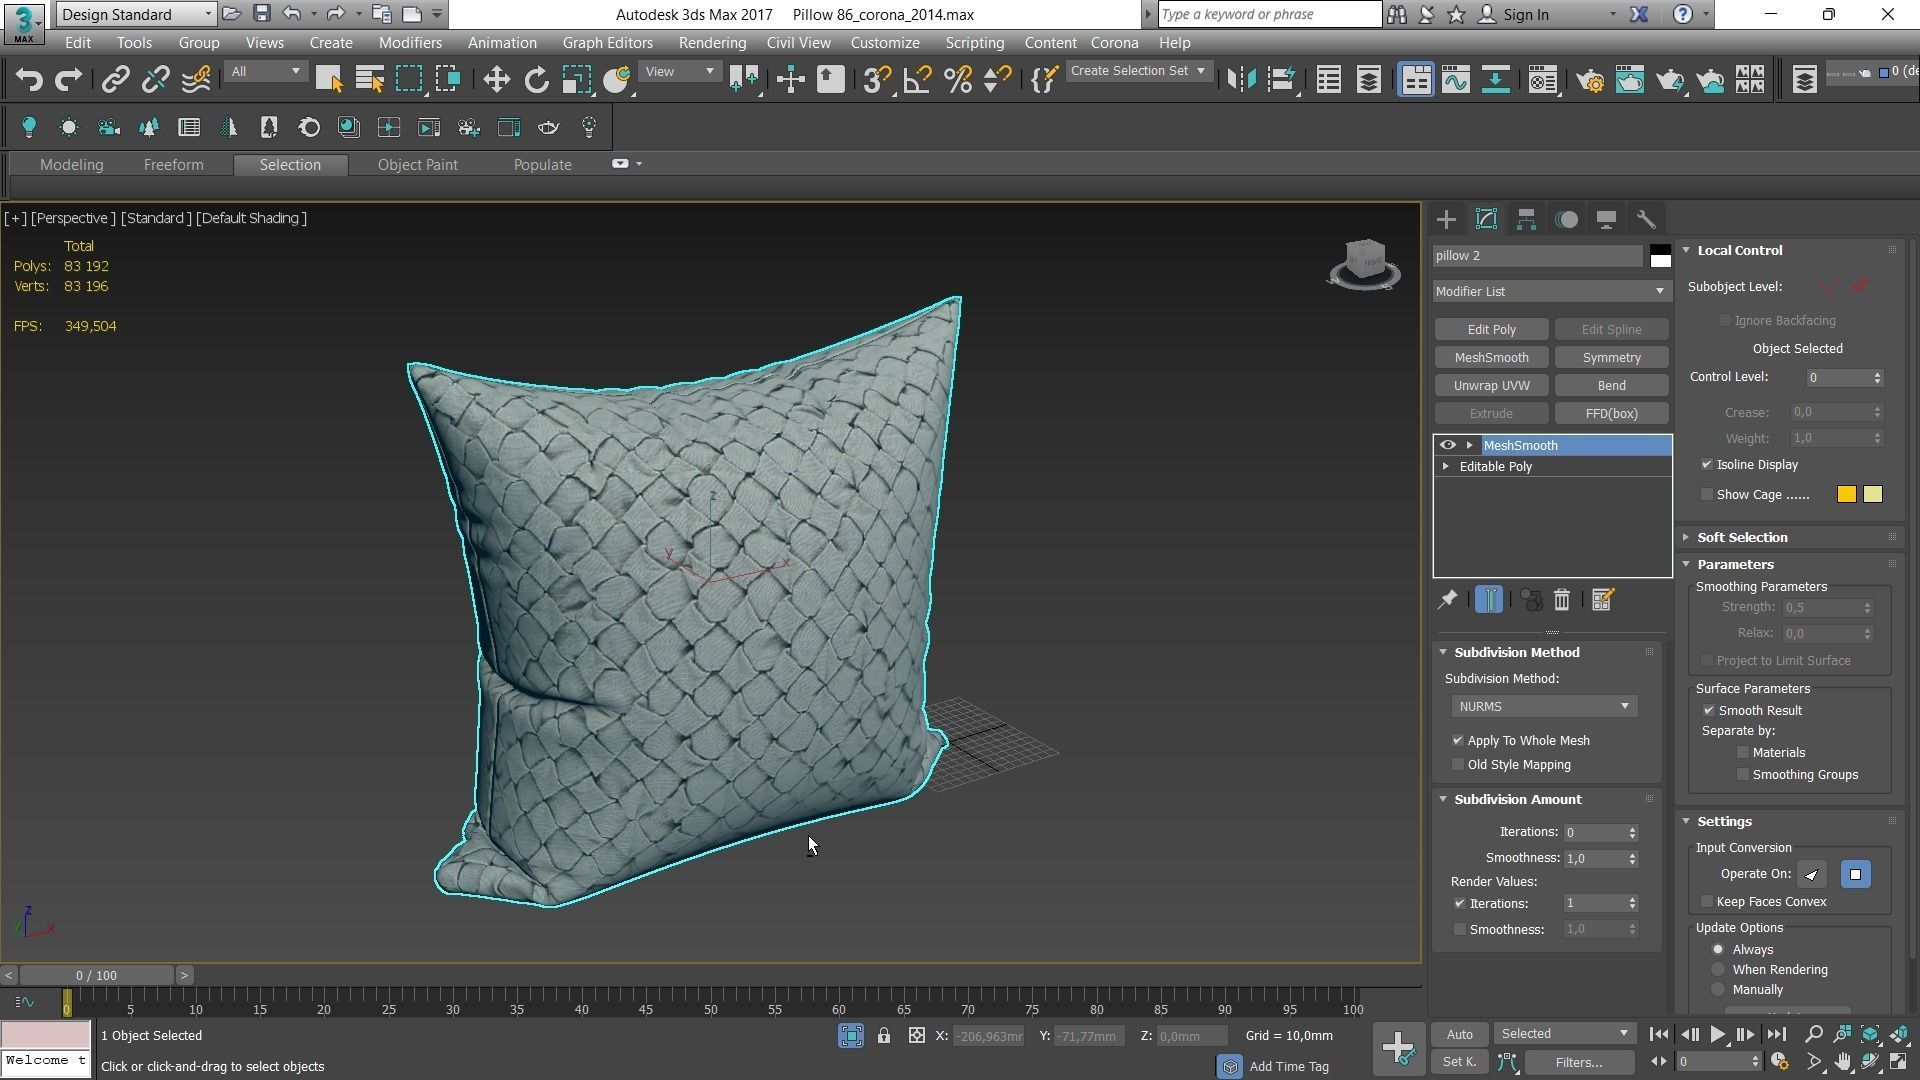Screen dimensions: 1920x1080
Task: Pin the modifier stack
Action: 1447,600
